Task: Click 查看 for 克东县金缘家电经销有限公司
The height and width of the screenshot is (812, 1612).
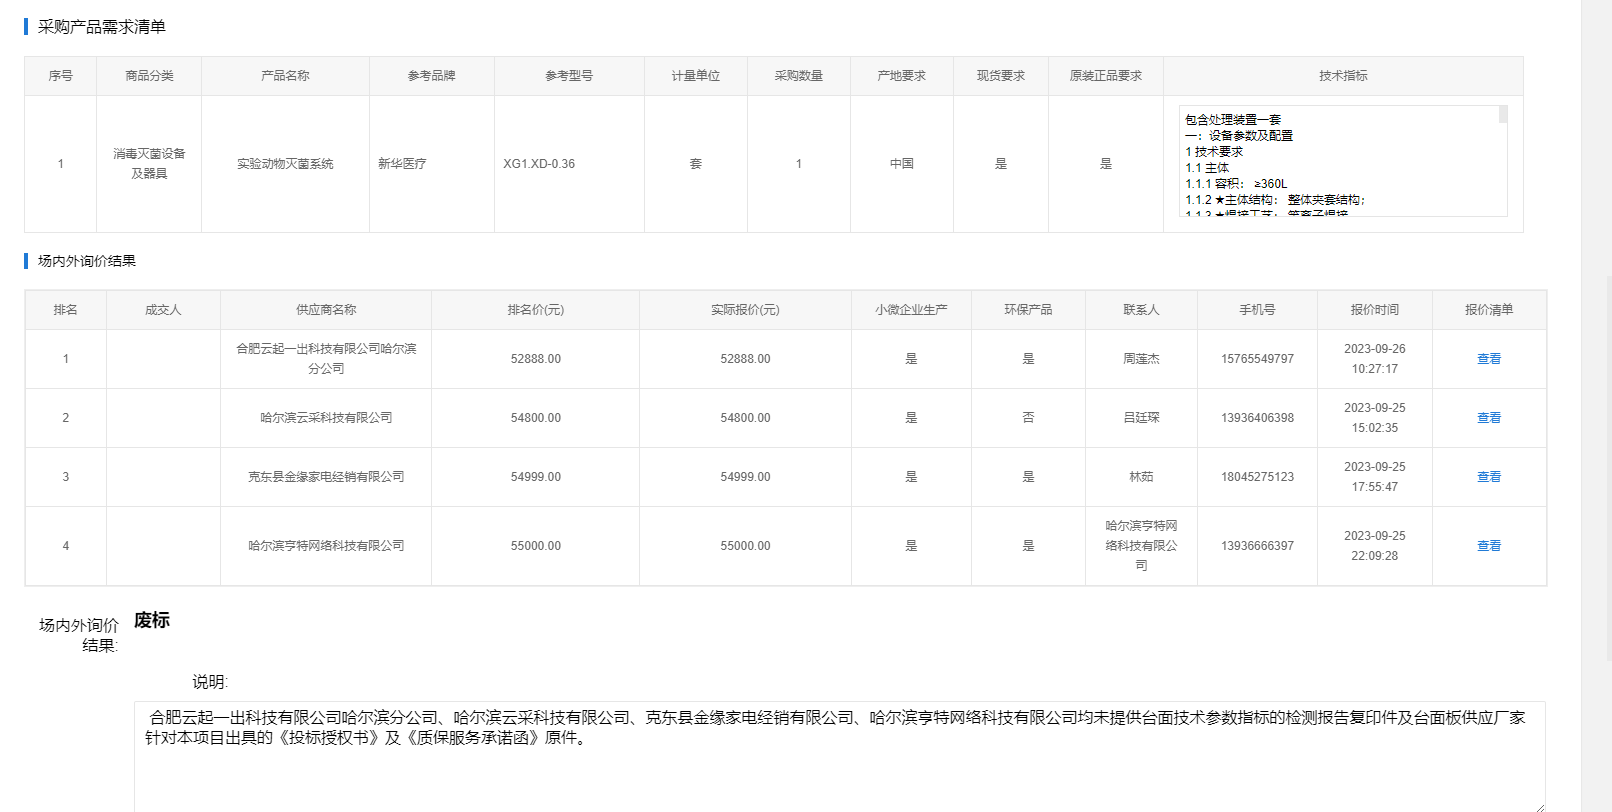Action: pos(1488,477)
